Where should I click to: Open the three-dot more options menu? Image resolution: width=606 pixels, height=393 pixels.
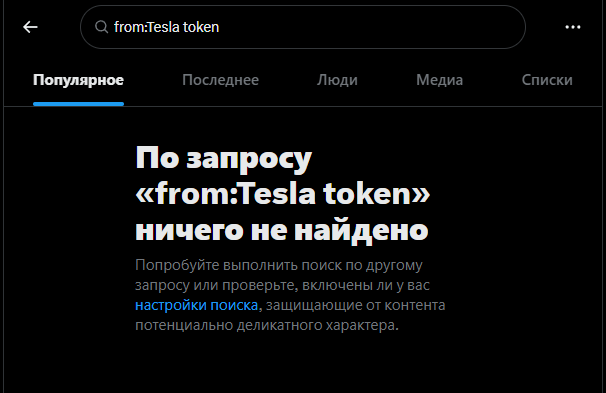572,27
